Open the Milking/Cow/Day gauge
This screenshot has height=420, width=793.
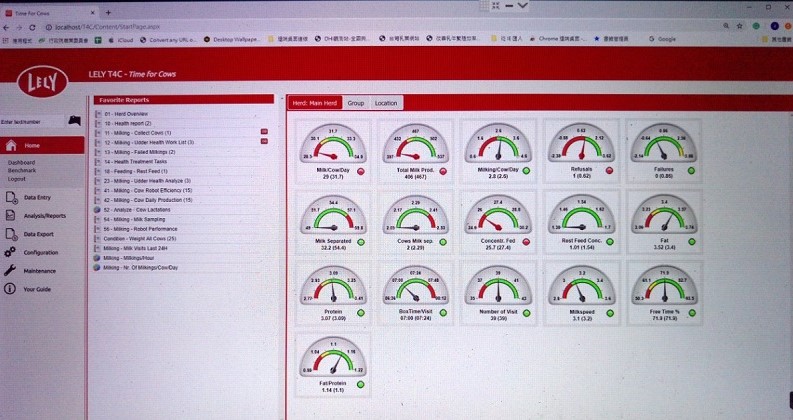pos(498,151)
